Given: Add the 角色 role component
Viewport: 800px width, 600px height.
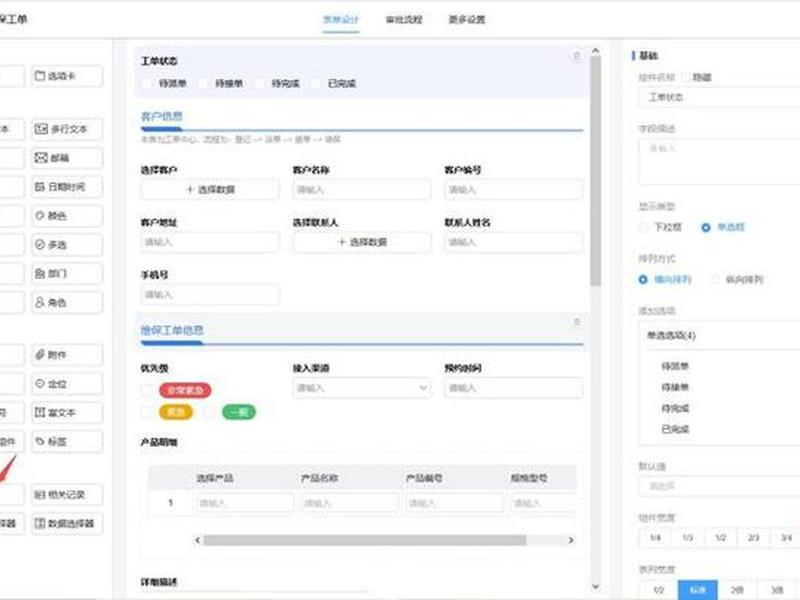Looking at the screenshot, I should [x=67, y=303].
